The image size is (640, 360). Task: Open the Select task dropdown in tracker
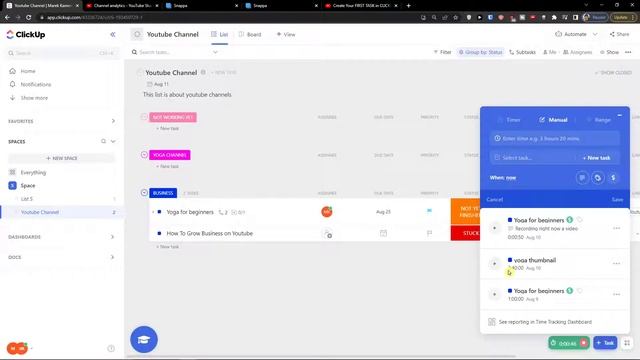coord(533,158)
